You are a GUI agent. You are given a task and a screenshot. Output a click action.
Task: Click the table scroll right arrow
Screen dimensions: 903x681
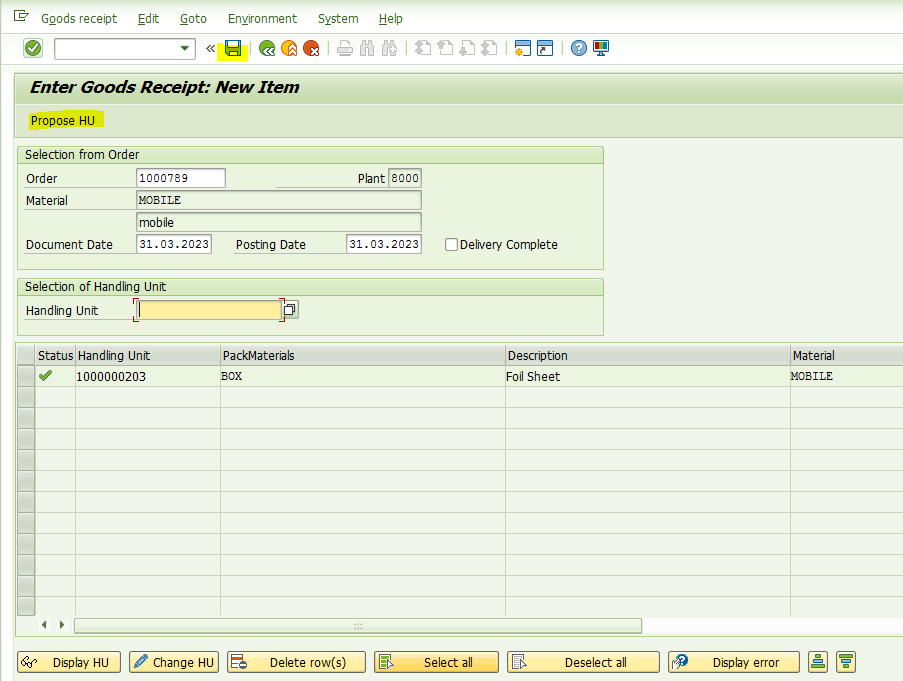[62, 625]
